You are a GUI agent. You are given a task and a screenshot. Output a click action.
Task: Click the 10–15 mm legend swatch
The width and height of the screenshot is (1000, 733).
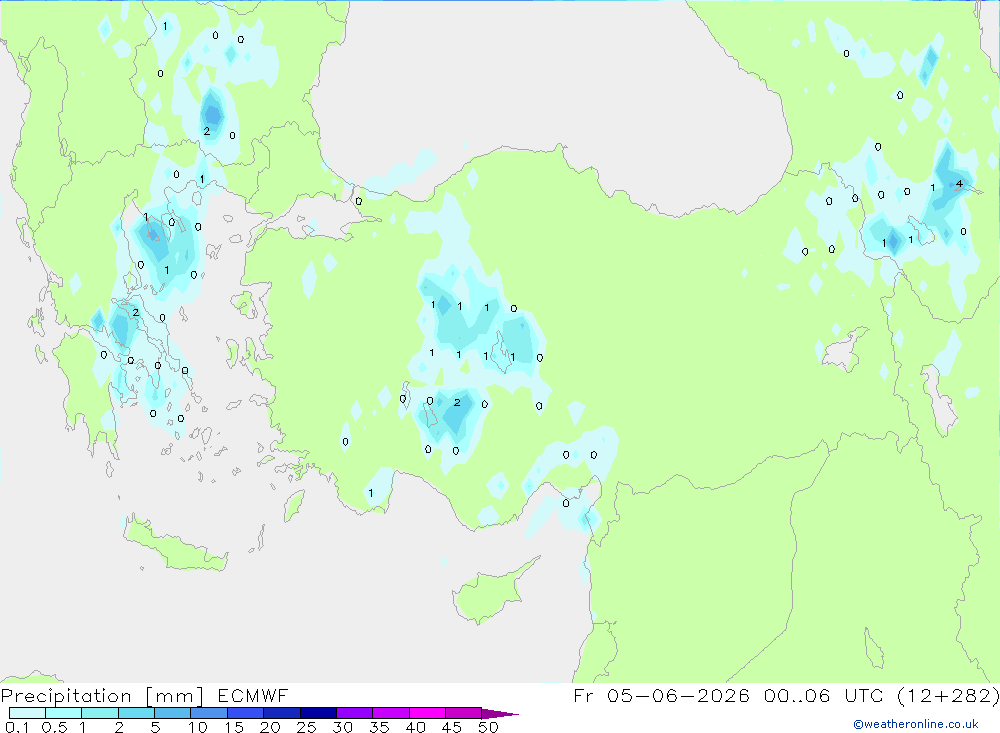[209, 713]
